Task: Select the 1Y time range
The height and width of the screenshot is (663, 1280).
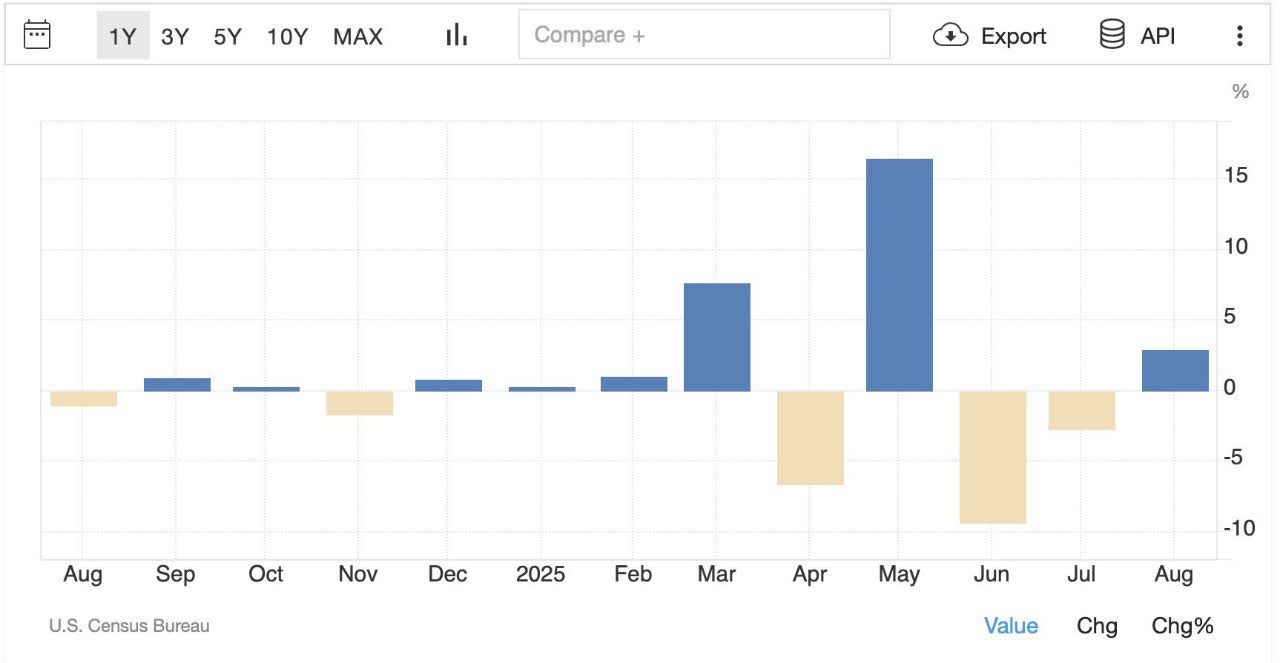Action: 123,36
